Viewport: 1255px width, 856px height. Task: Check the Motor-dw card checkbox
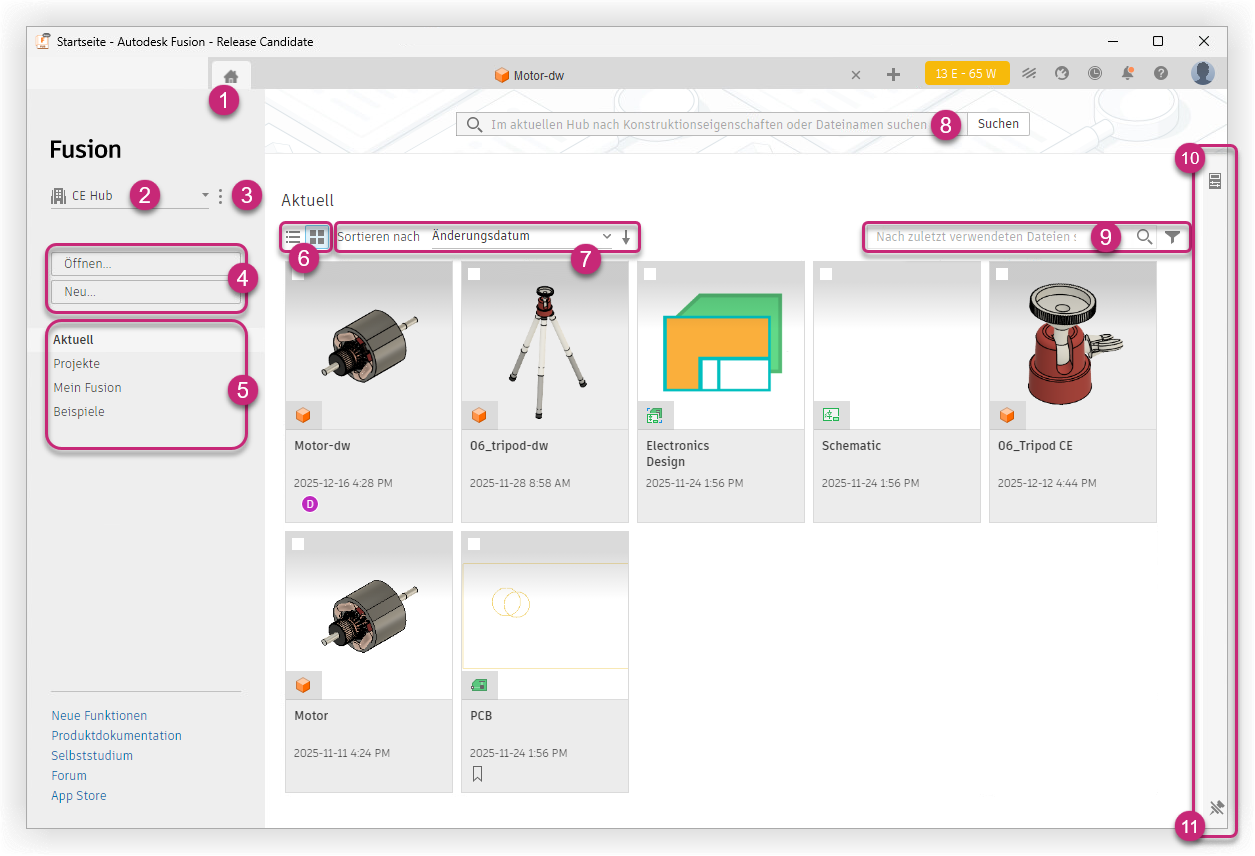tap(298, 274)
